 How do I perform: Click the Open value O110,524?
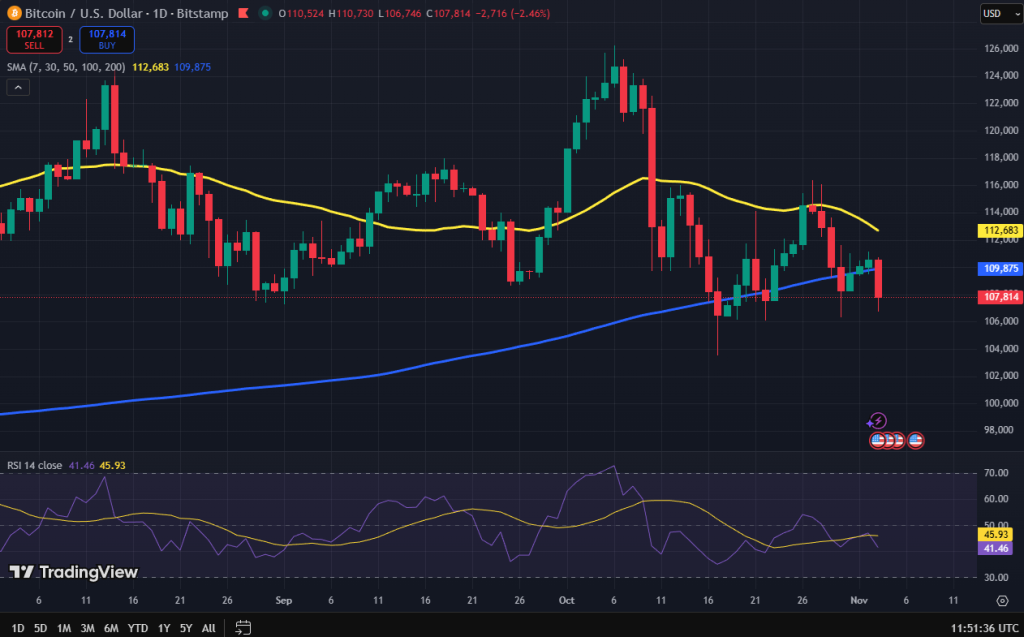301,13
